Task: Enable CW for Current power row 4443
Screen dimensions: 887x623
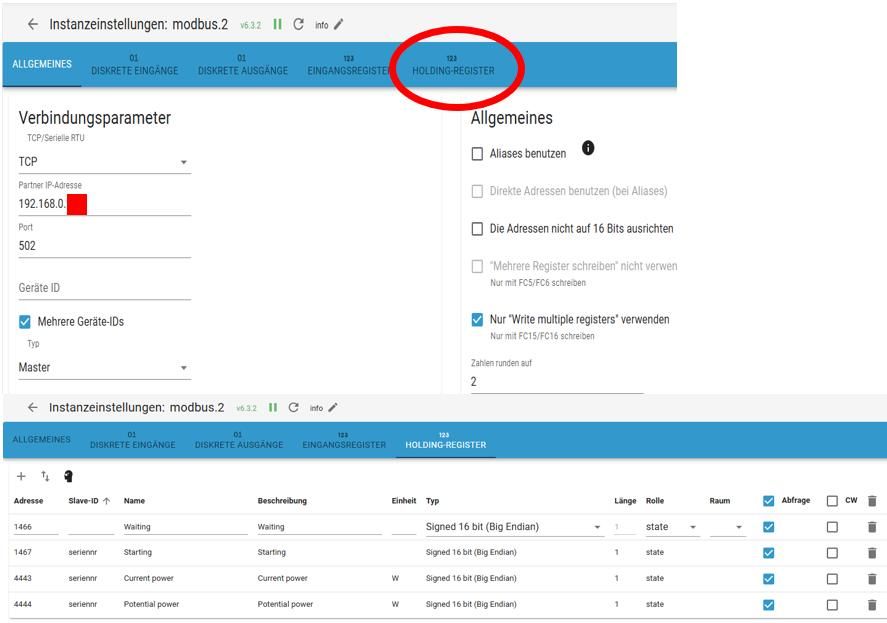Action: pos(832,579)
